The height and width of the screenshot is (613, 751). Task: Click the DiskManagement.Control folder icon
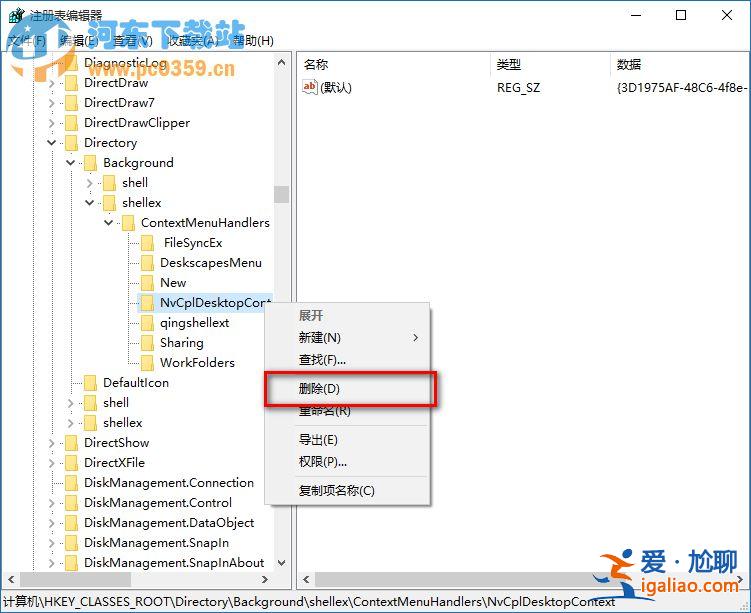coord(71,503)
